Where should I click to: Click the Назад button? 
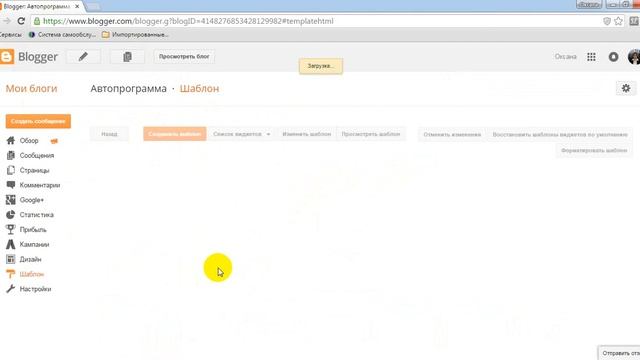[109, 134]
